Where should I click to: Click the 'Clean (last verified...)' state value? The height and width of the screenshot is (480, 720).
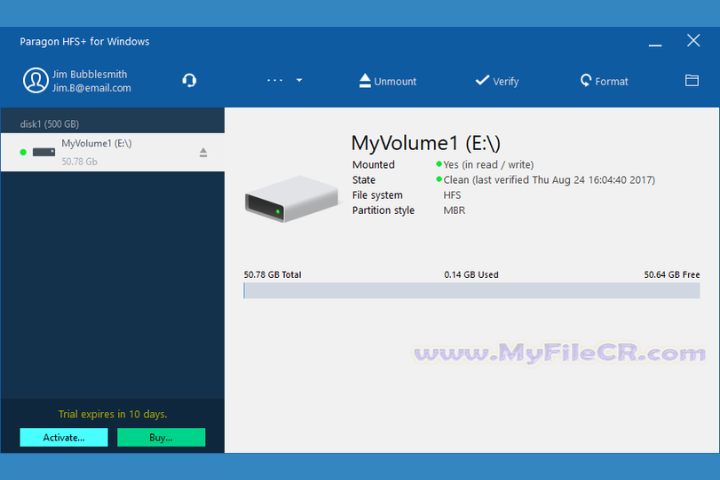[549, 180]
